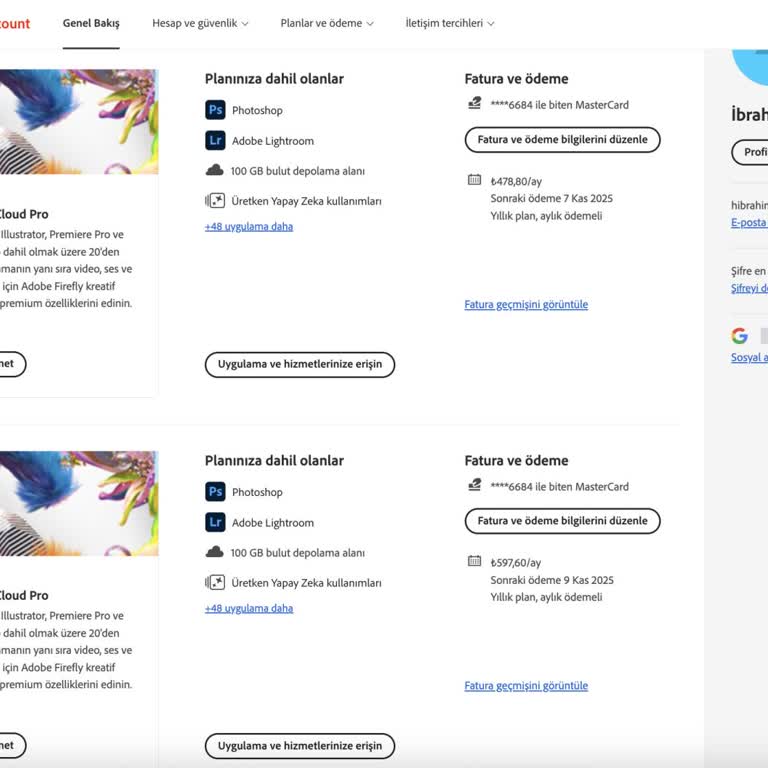Image resolution: width=768 pixels, height=768 pixels.
Task: Click Lightroom icon in ₺478,80 plan
Action: (x=215, y=141)
